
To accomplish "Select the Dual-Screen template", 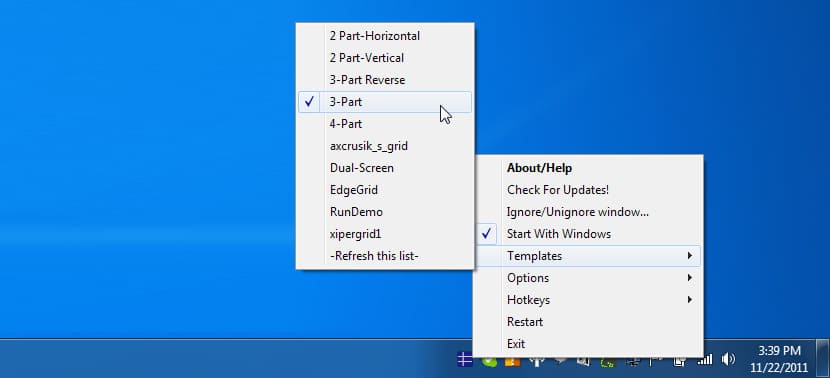I will [x=385, y=168].
